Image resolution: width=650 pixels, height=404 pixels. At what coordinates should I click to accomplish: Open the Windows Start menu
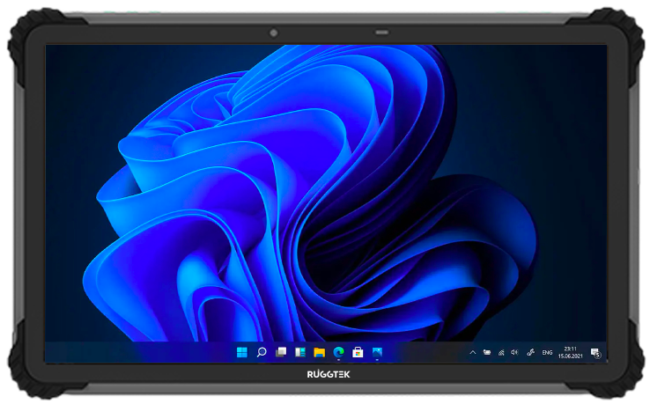pyautogui.click(x=242, y=352)
